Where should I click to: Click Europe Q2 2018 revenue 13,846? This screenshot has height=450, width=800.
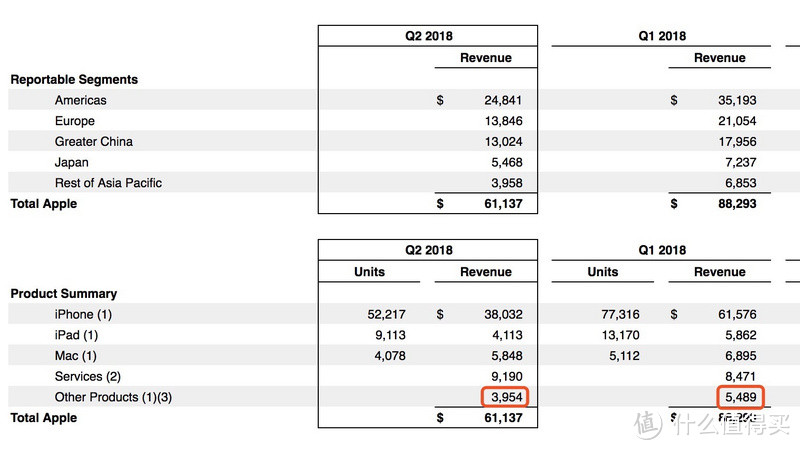tap(504, 121)
